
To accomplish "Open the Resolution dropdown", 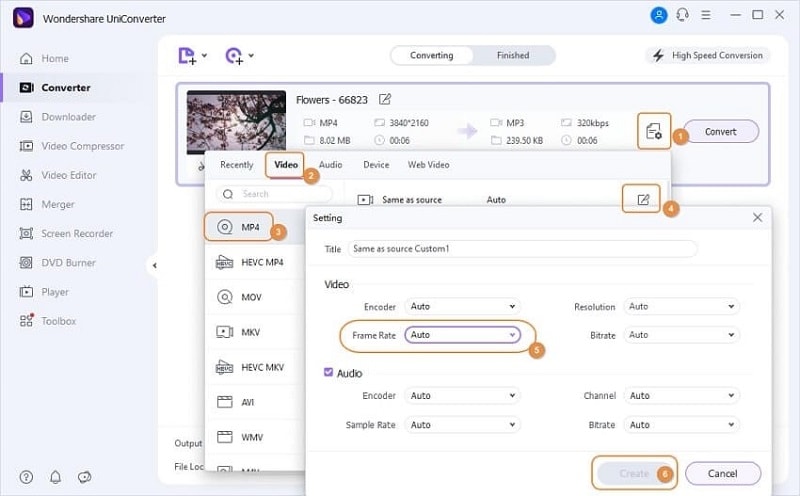I will [681, 306].
